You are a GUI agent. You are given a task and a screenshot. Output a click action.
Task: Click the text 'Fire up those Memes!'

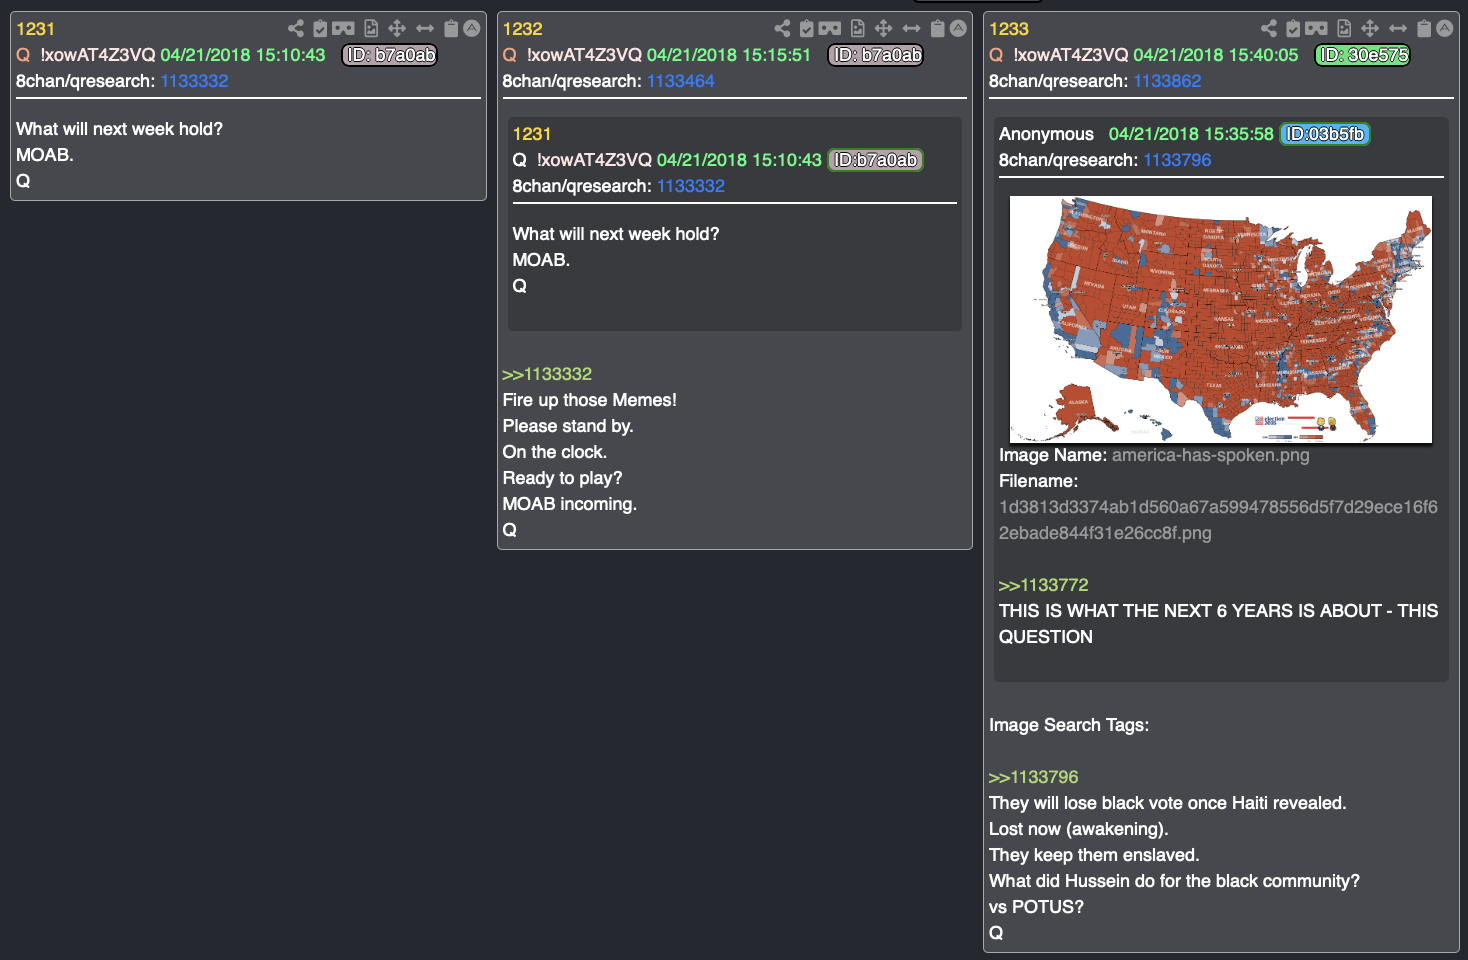589,400
